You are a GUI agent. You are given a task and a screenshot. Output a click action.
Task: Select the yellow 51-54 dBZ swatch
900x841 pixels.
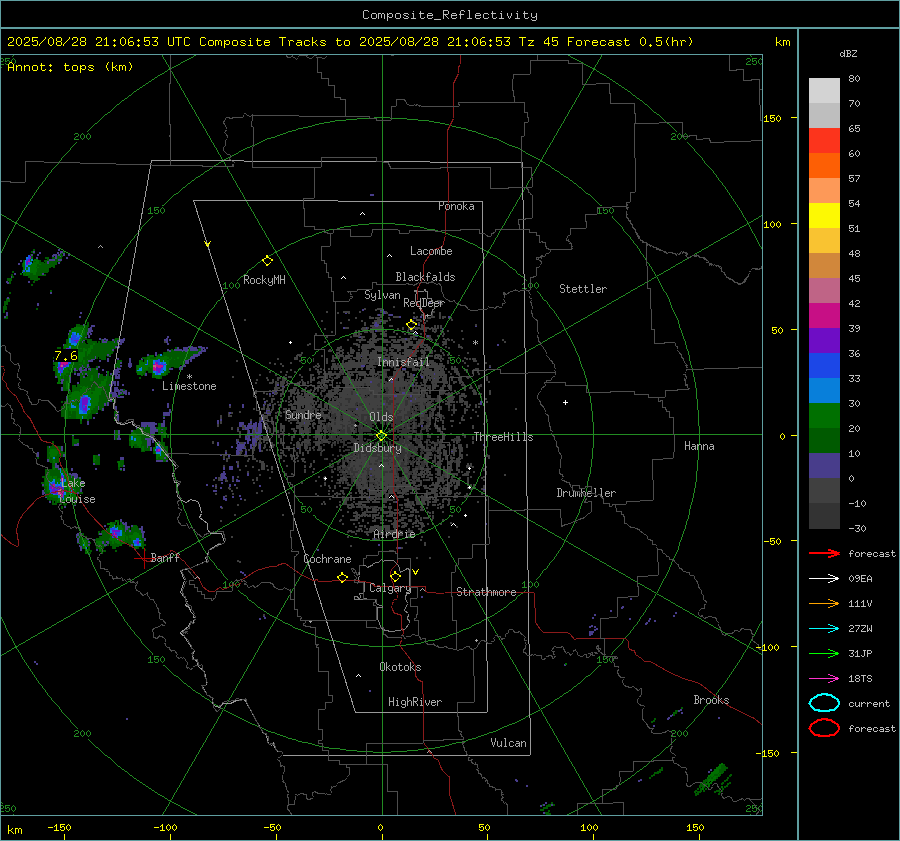pyautogui.click(x=824, y=215)
